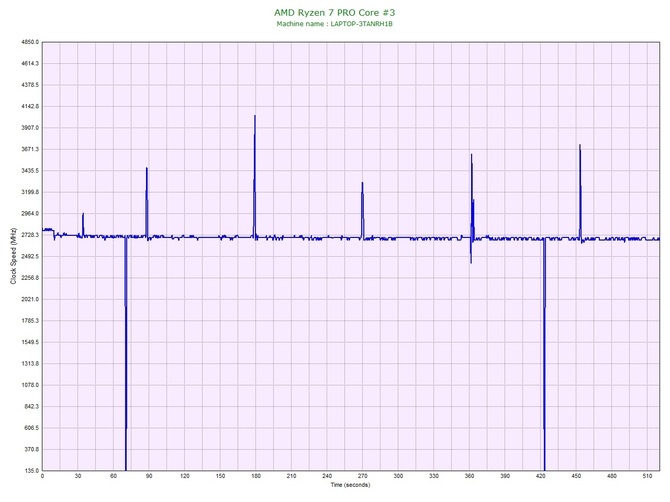Click the 2964.0 y-axis value

pos(30,214)
